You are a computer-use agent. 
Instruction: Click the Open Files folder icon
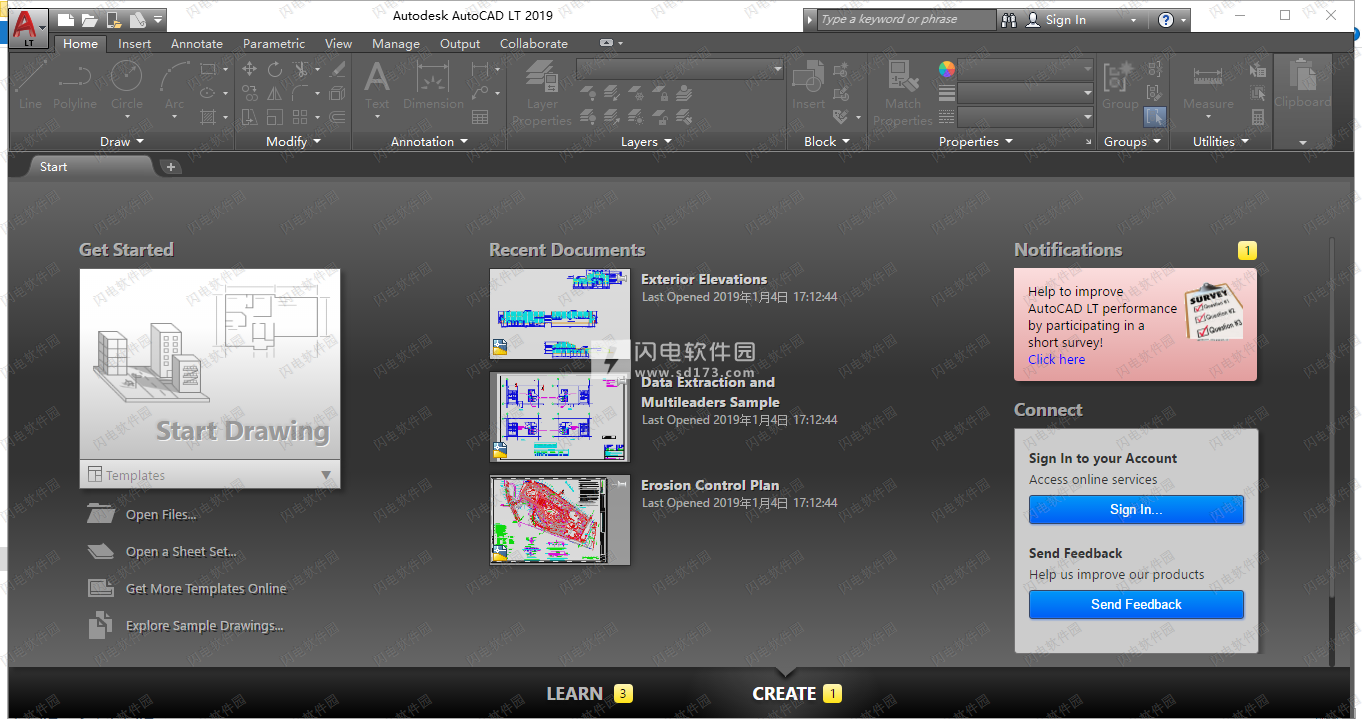[x=101, y=514]
